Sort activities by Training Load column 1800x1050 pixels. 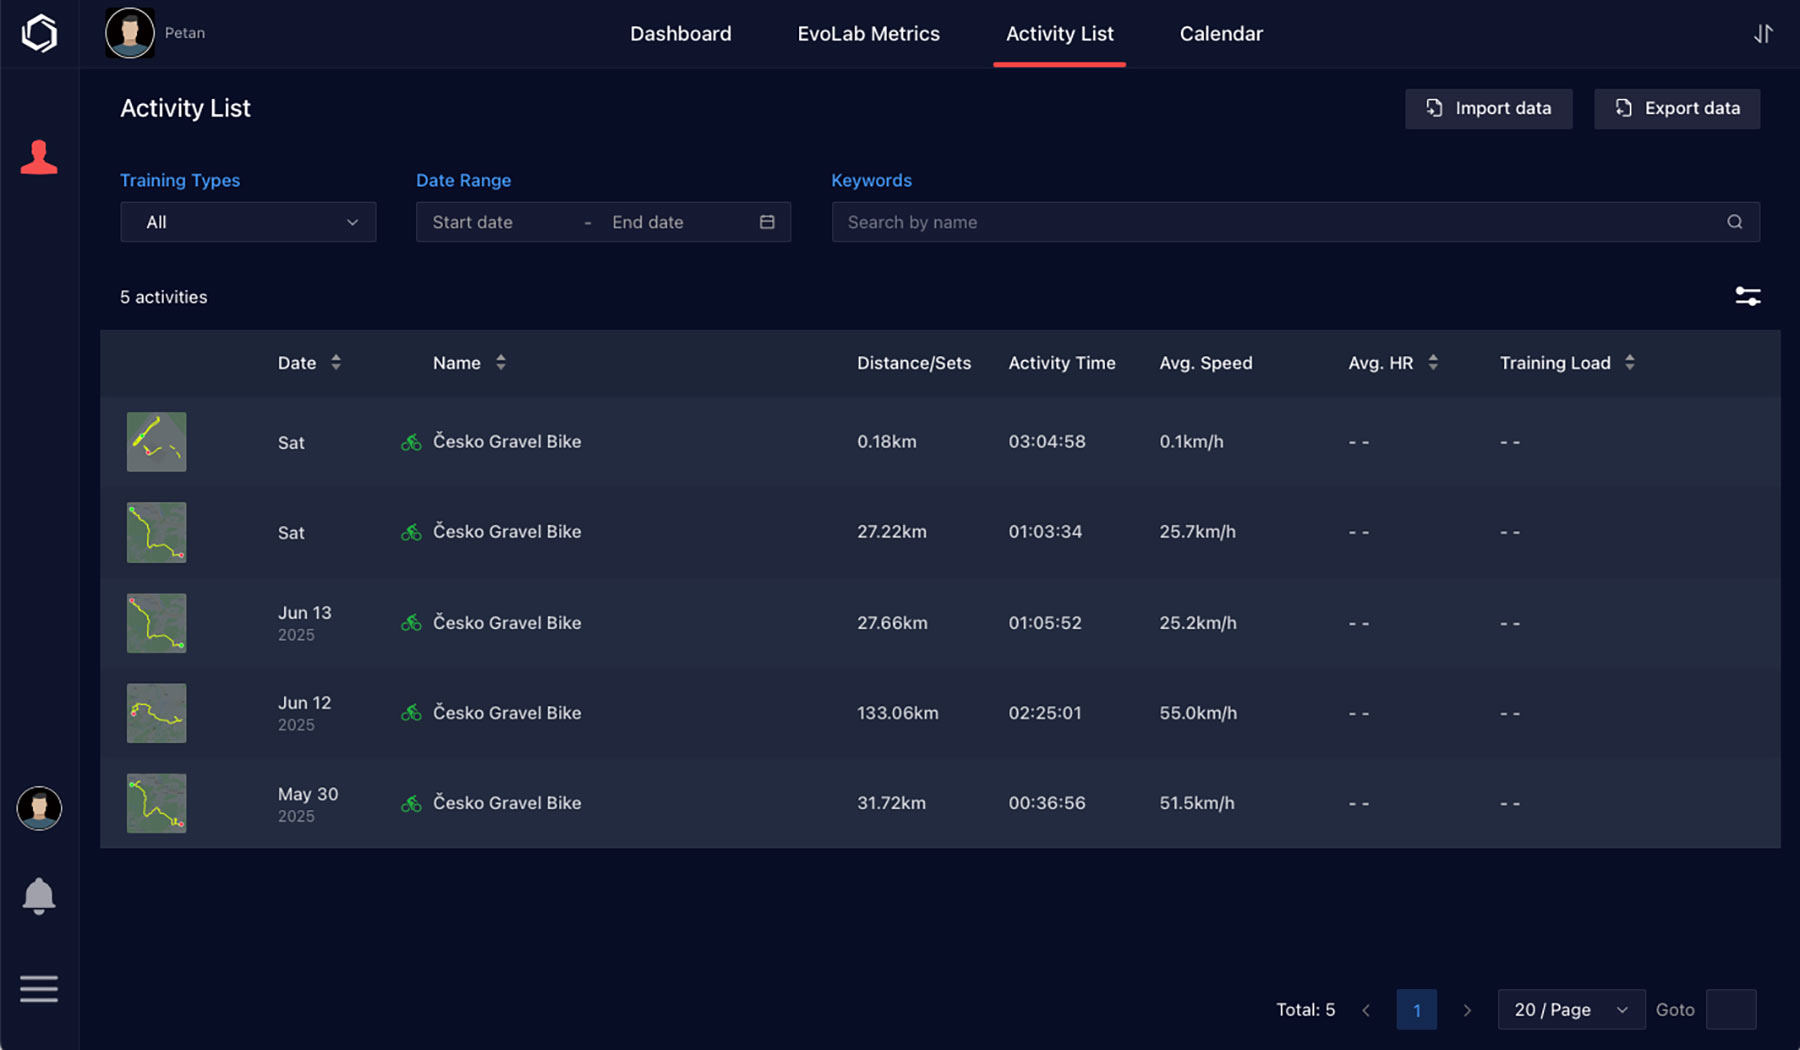(x=1630, y=363)
